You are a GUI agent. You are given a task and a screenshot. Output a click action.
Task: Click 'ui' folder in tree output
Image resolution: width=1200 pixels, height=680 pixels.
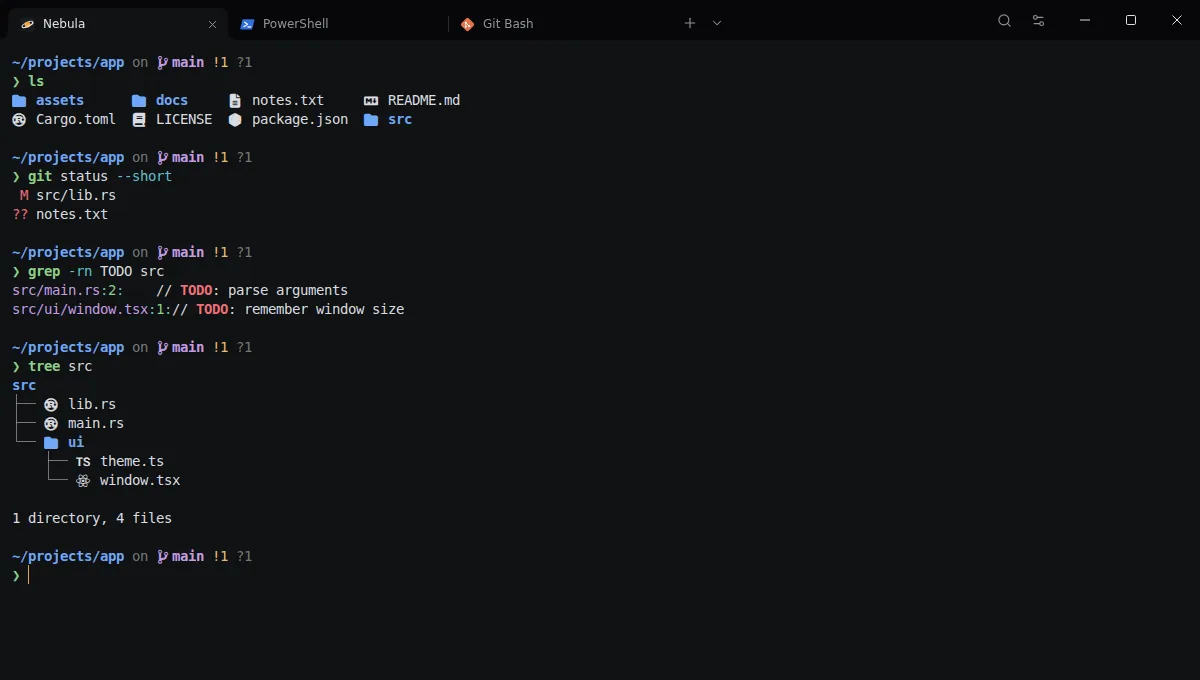(76, 442)
